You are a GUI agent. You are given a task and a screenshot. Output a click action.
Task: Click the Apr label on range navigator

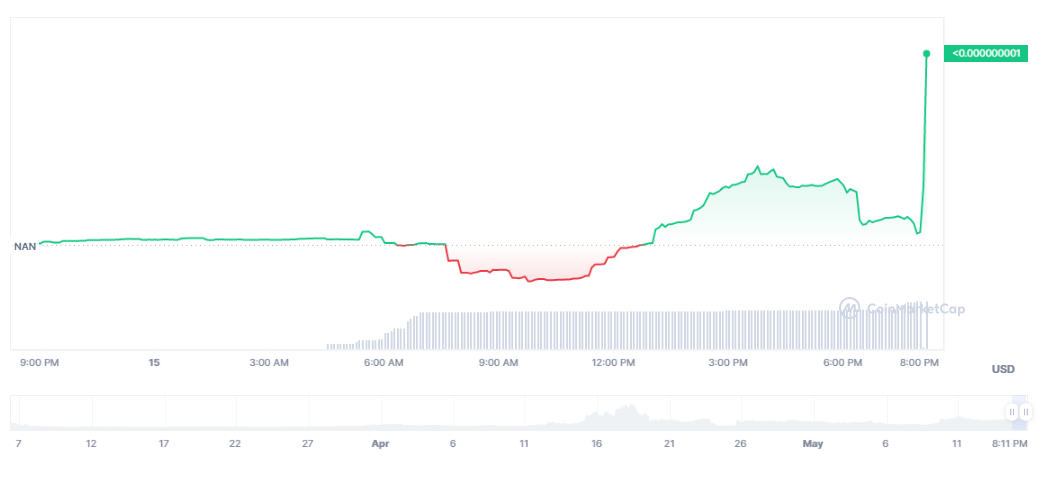[380, 444]
